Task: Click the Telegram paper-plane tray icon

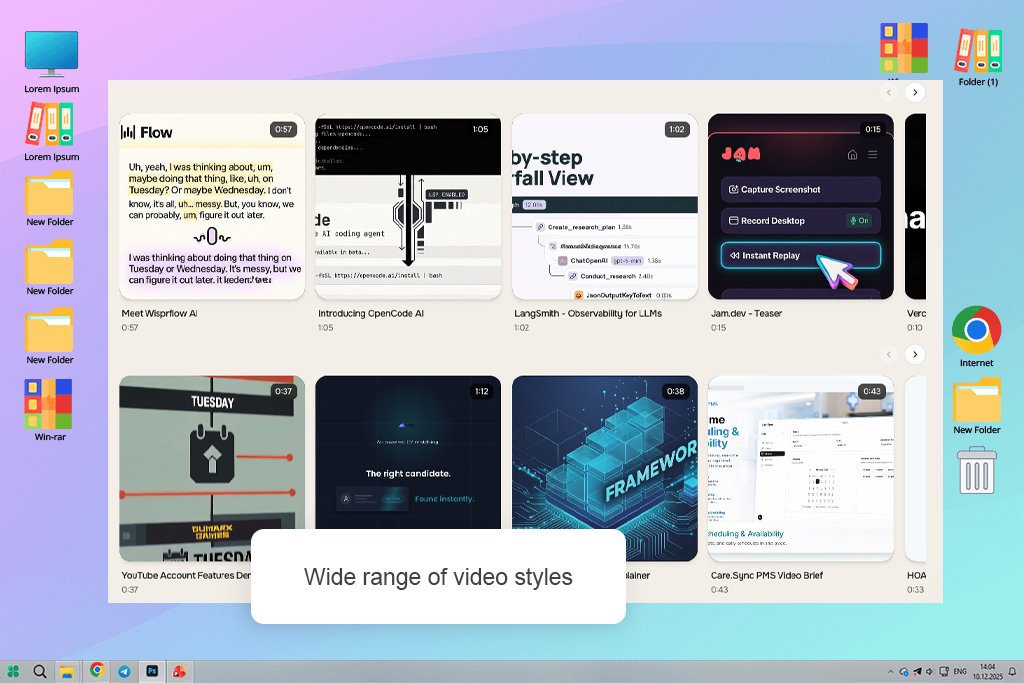Action: pos(918,671)
